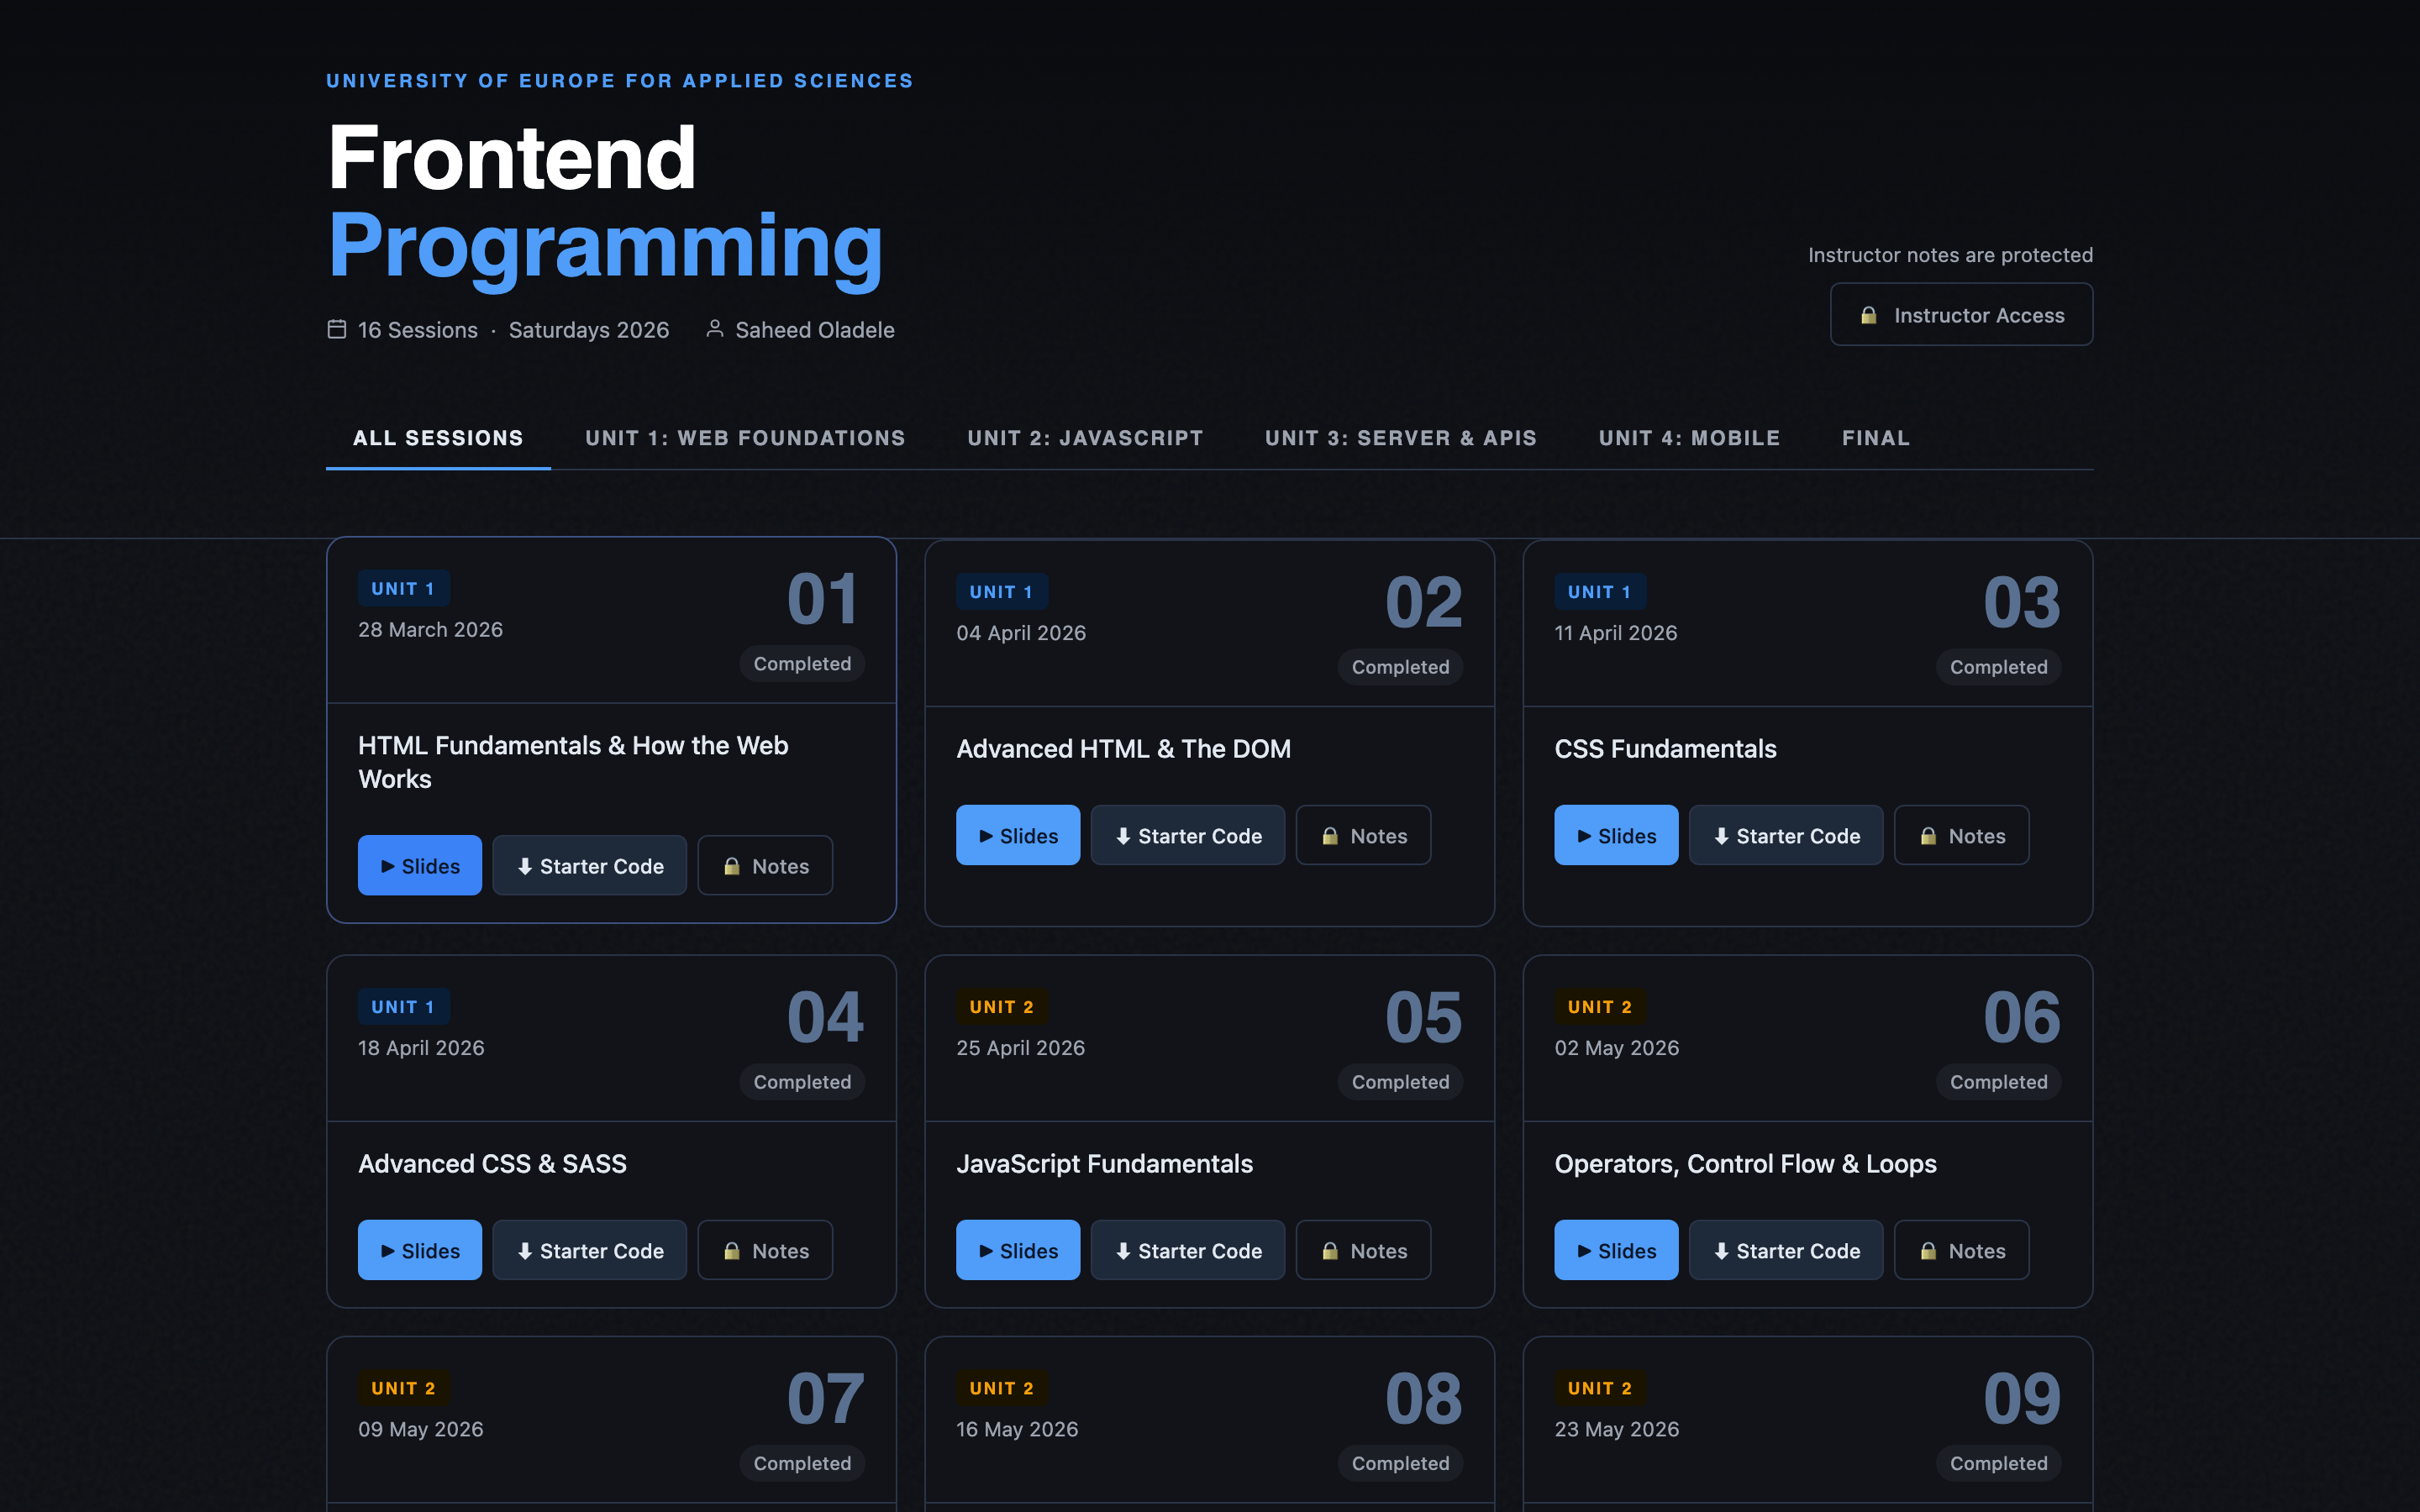Open locked Notes for JavaScript Fundamentals
The image size is (2420, 1512).
1363,1251
